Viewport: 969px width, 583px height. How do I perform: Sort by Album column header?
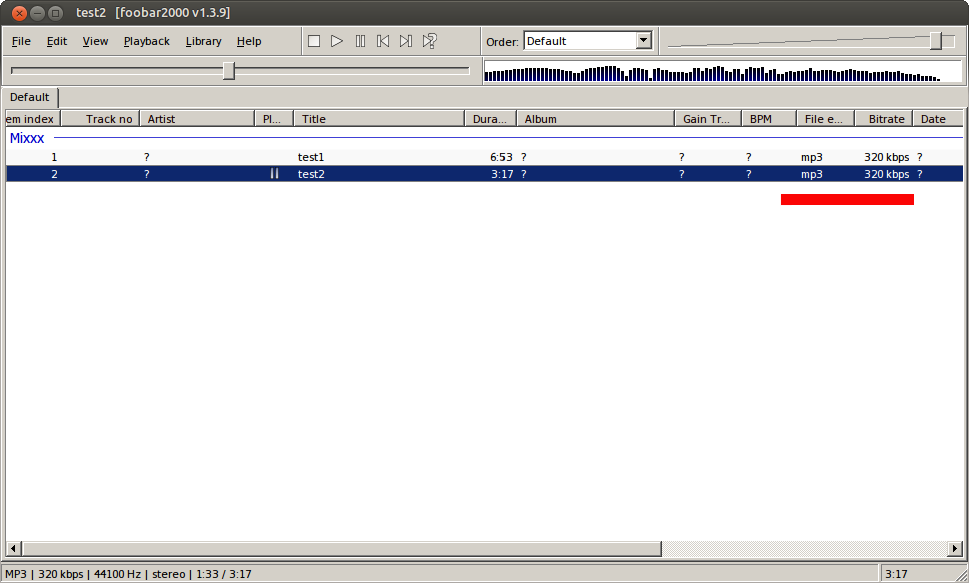coord(595,119)
